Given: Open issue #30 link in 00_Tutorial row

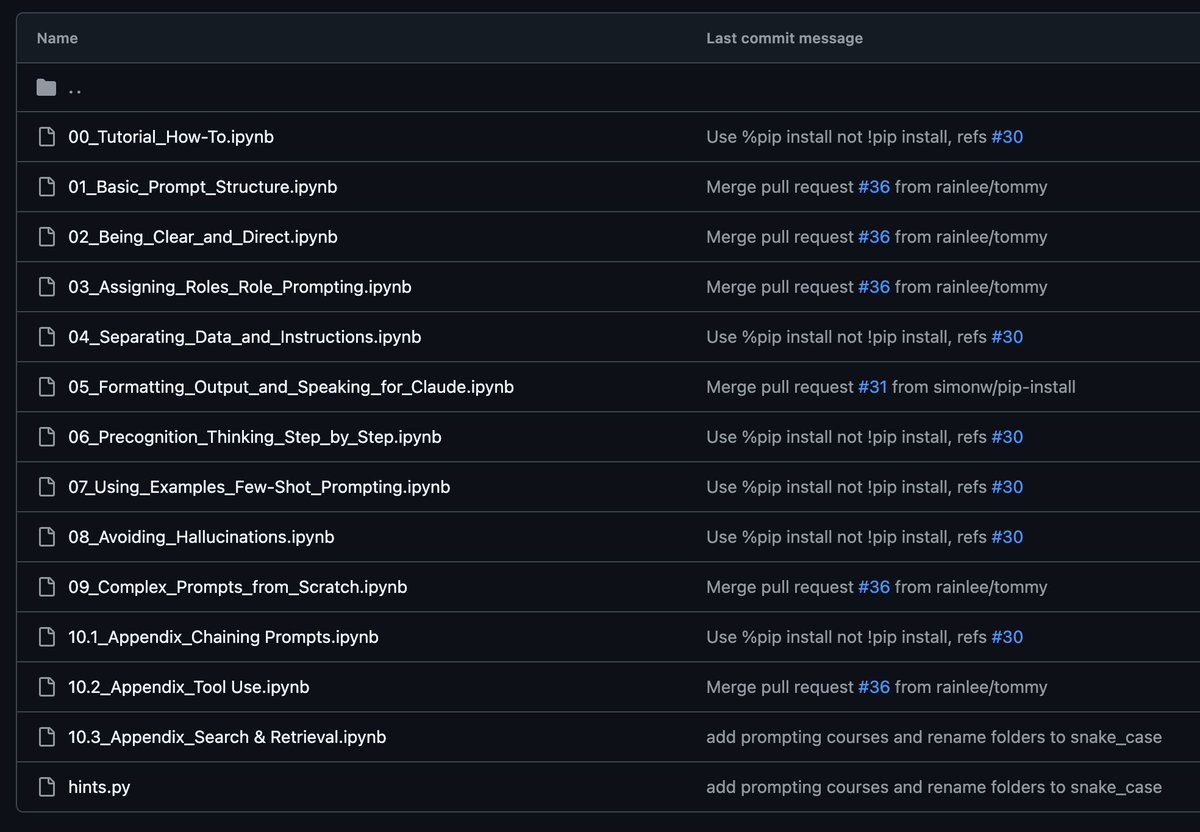Looking at the screenshot, I should coord(1006,137).
